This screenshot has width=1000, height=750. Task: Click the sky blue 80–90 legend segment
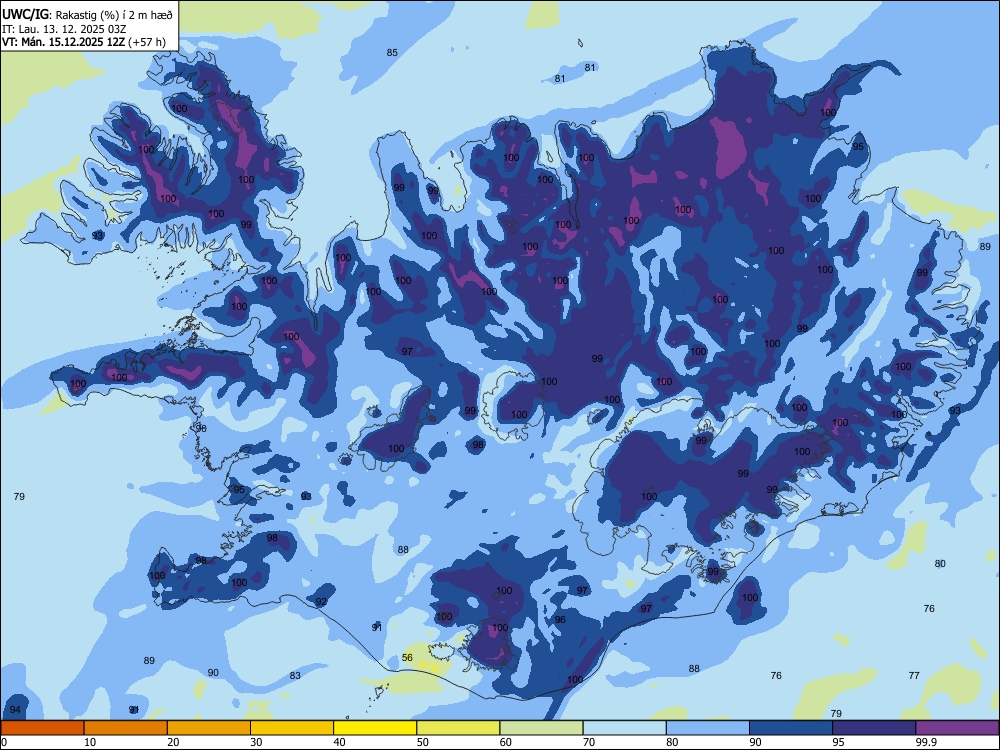pos(707,728)
